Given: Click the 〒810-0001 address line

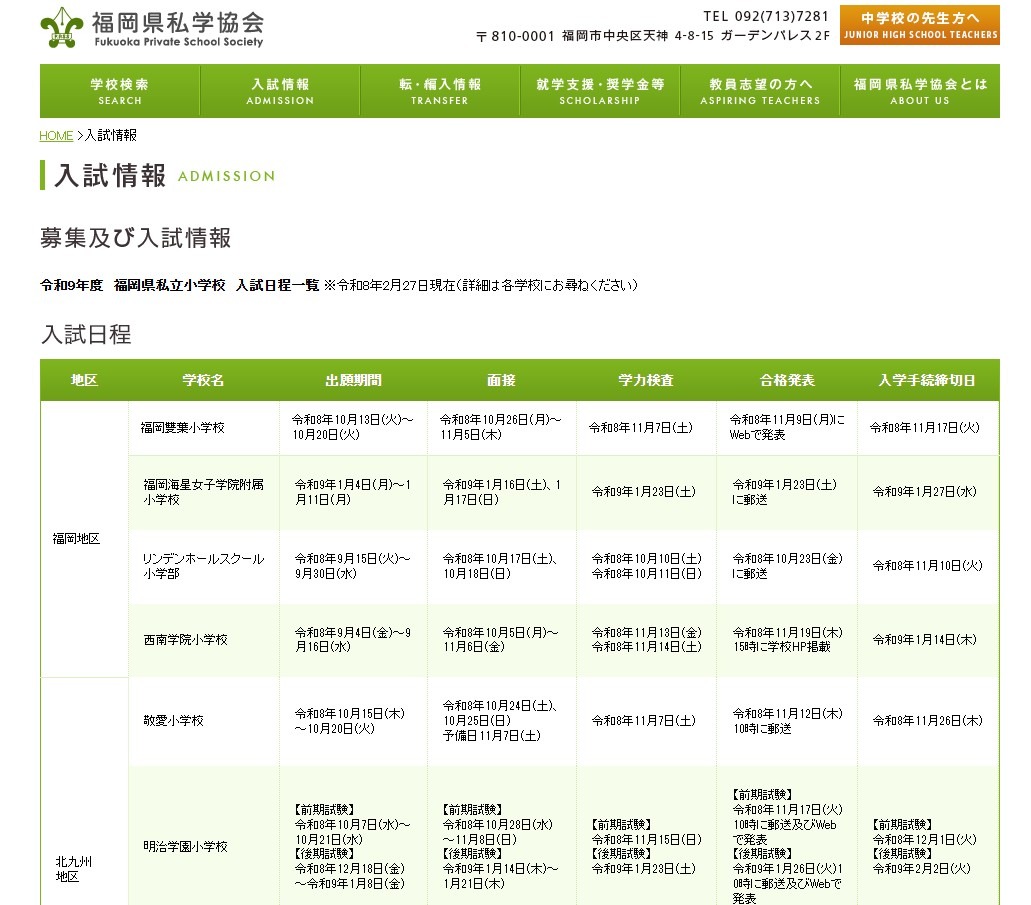Looking at the screenshot, I should (653, 36).
